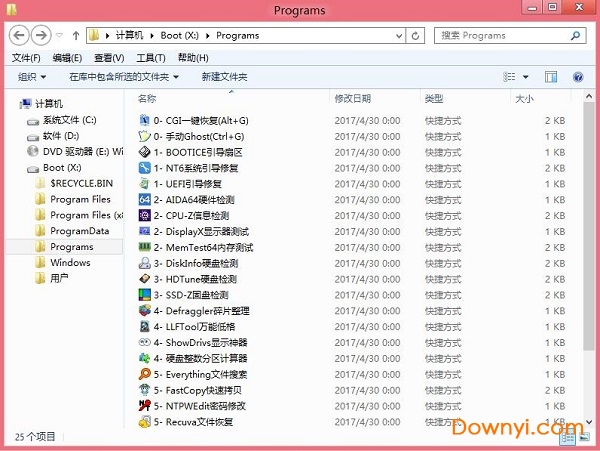Click the search magnifier icon
This screenshot has width=600, height=451.
point(575,36)
